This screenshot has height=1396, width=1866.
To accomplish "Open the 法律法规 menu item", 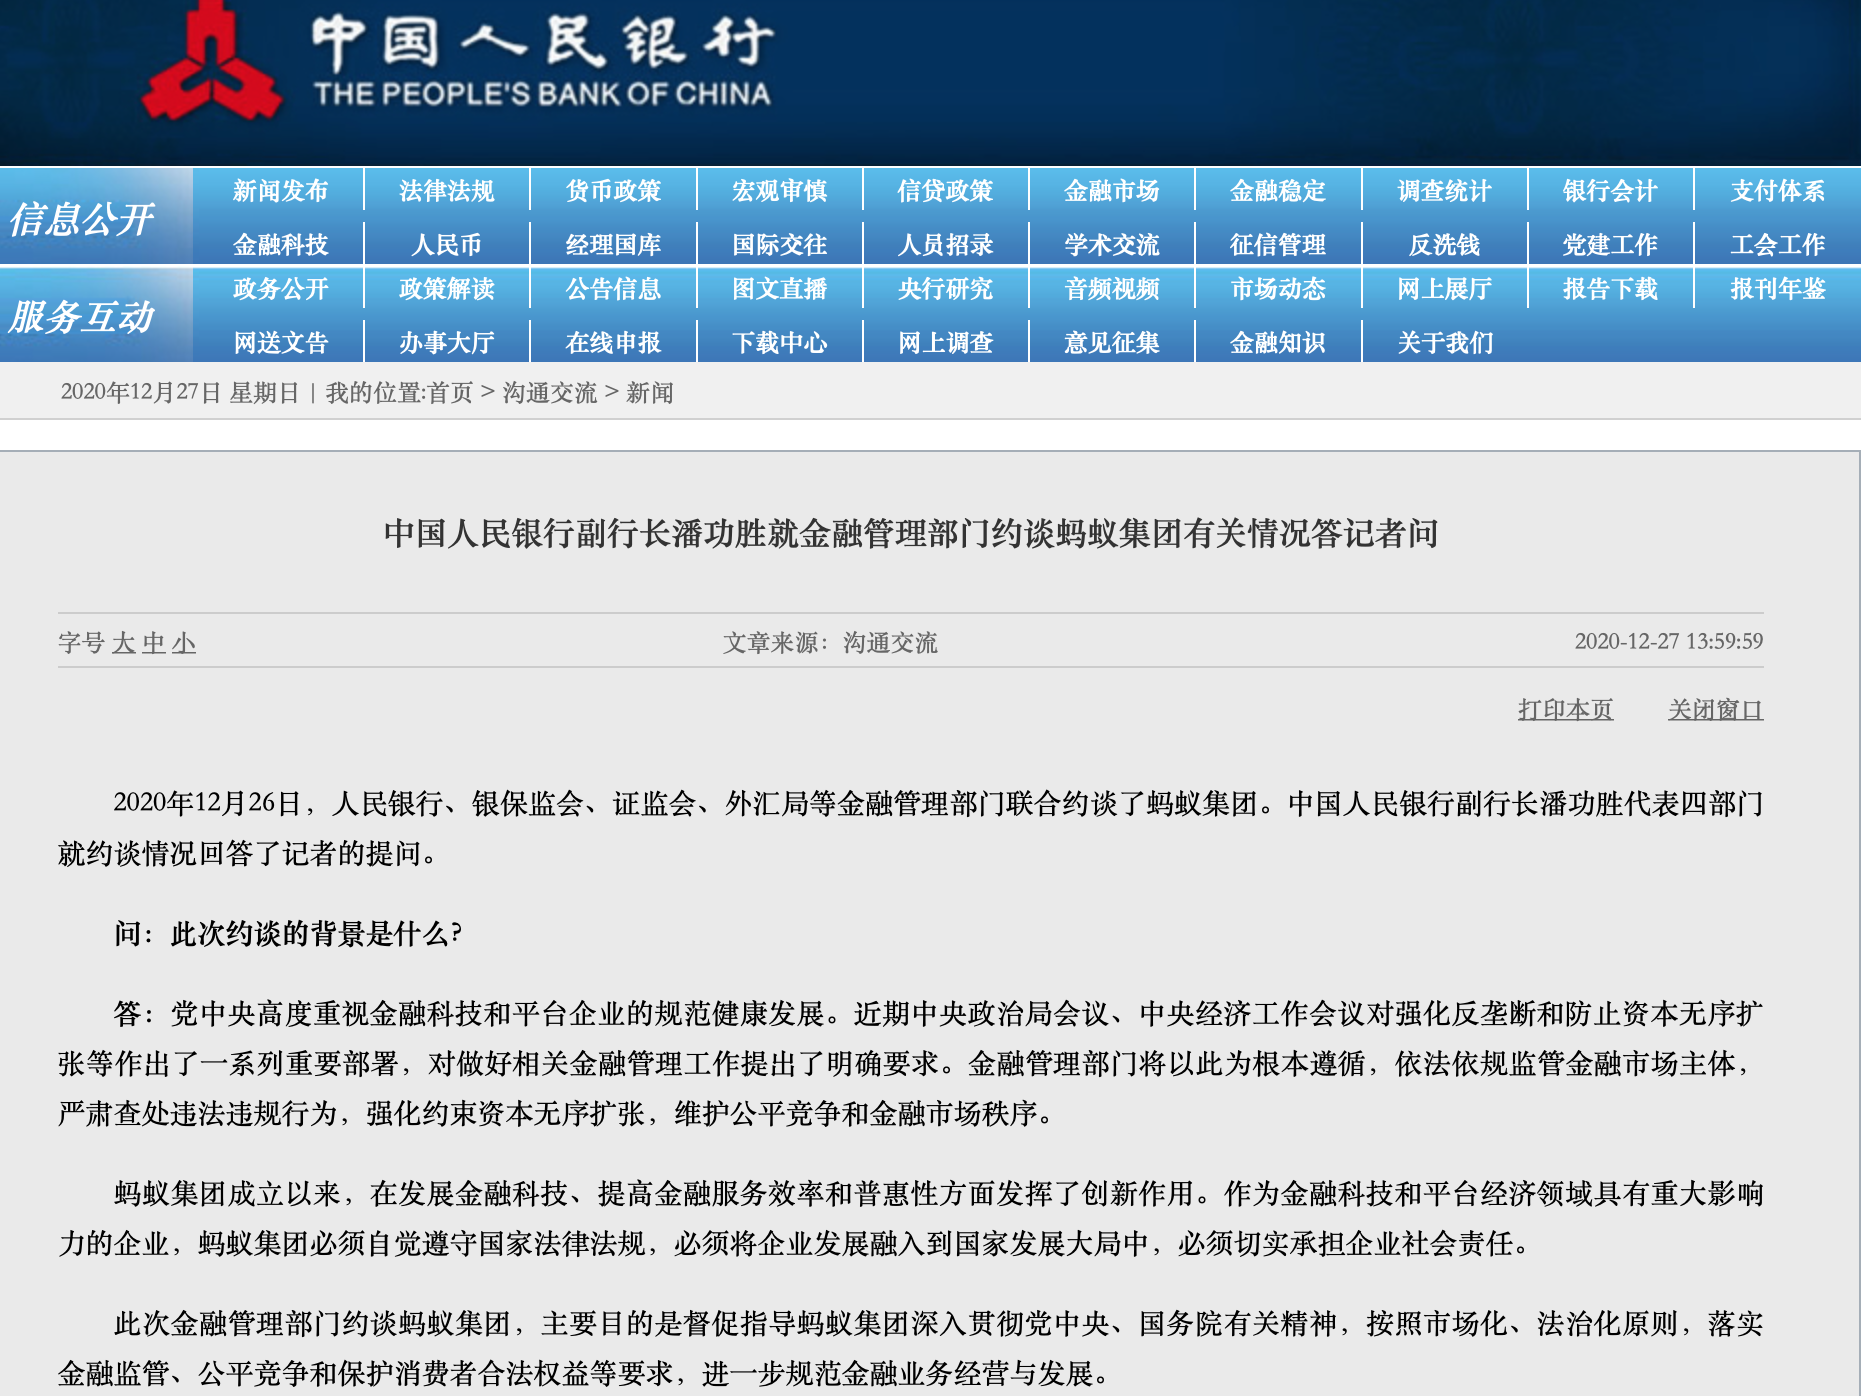I will coord(446,191).
